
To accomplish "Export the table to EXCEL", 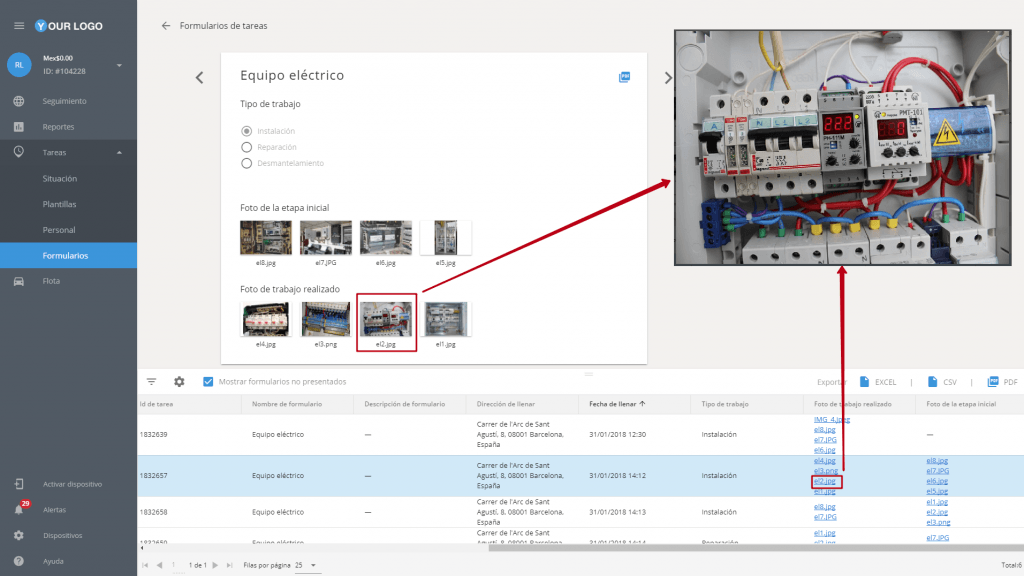I will pos(878,382).
